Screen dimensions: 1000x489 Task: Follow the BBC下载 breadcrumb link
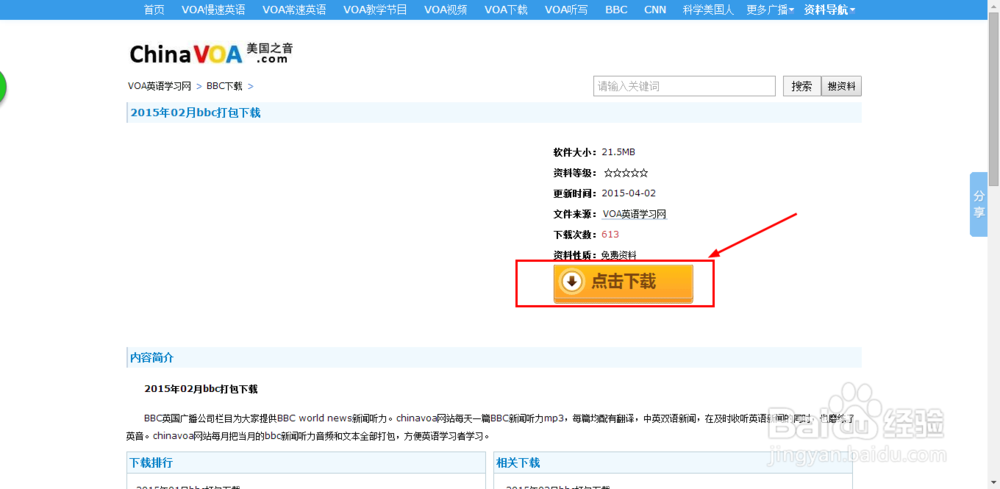pos(224,86)
